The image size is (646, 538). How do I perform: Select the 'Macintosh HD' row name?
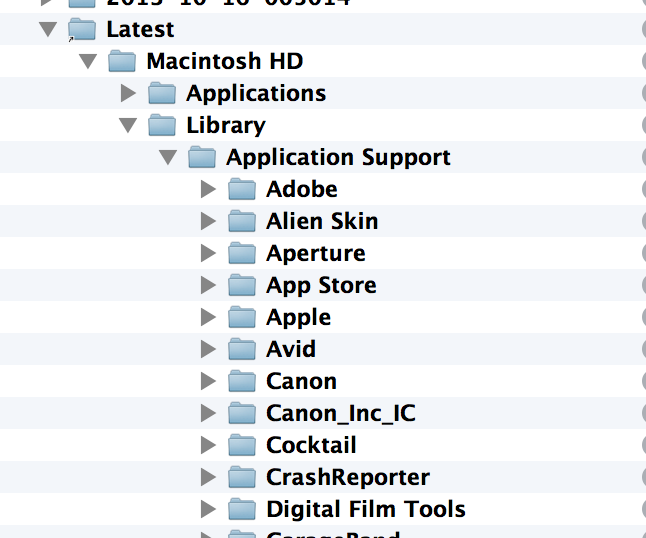225,61
